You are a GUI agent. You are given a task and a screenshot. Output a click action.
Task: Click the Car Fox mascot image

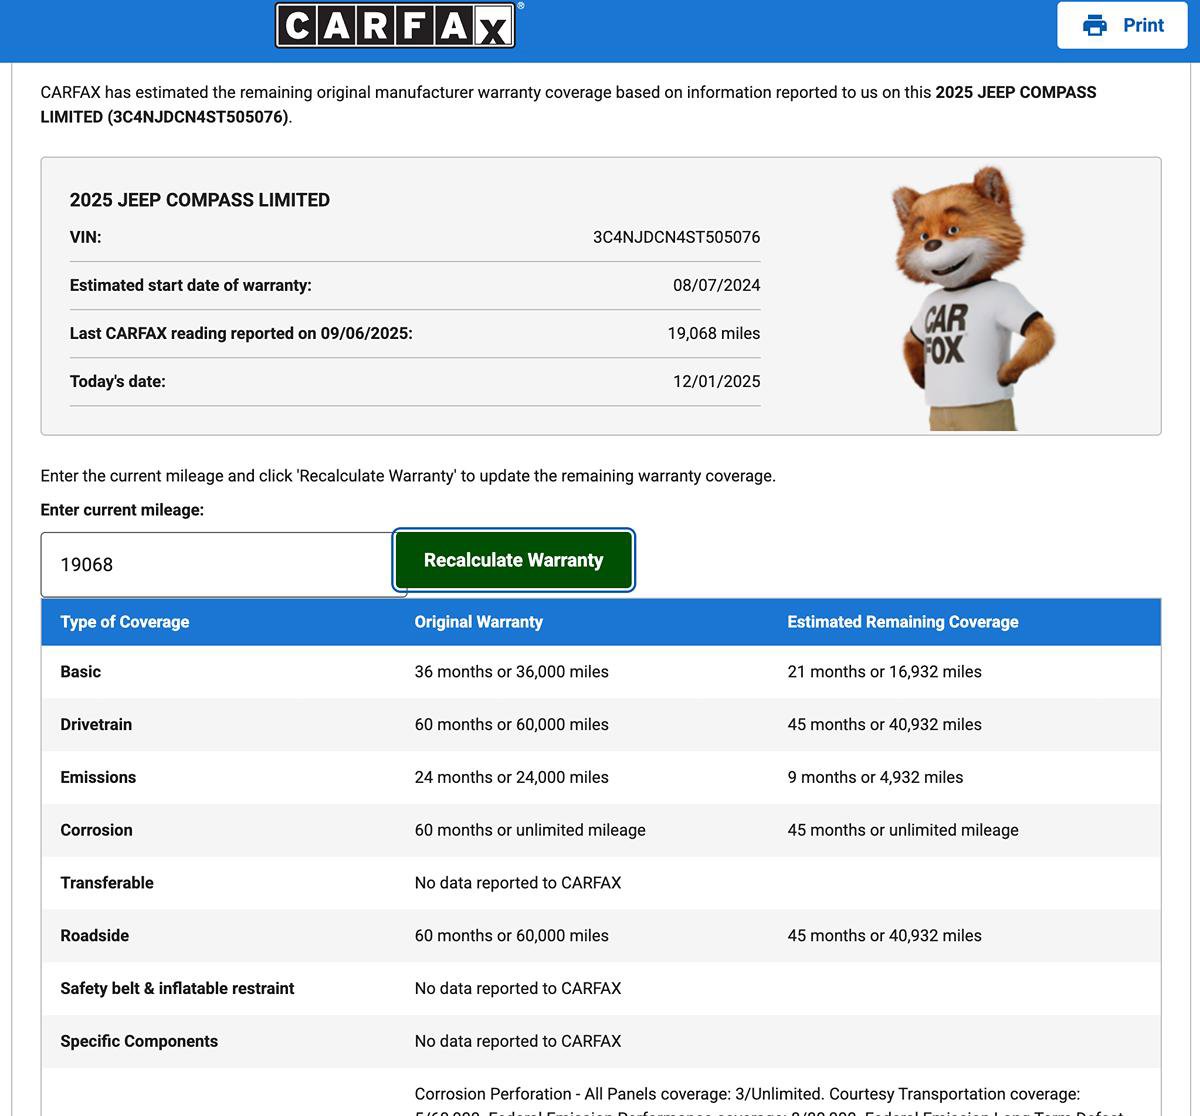click(x=972, y=298)
